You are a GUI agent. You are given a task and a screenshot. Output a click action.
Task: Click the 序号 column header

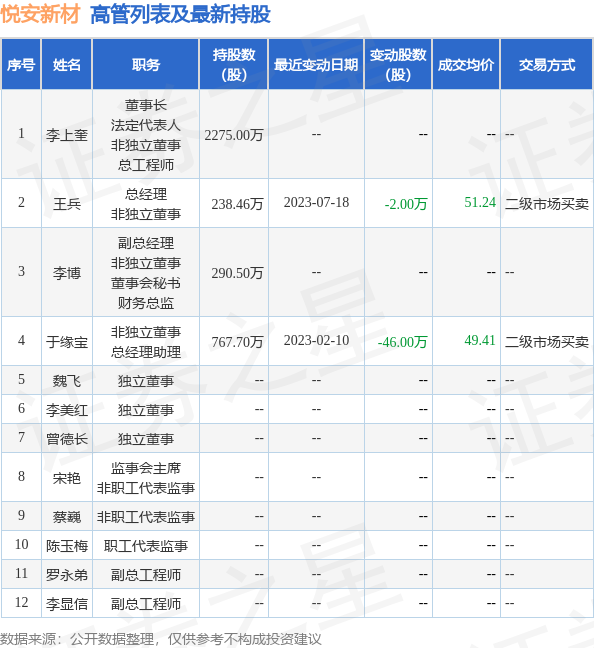tap(21, 65)
